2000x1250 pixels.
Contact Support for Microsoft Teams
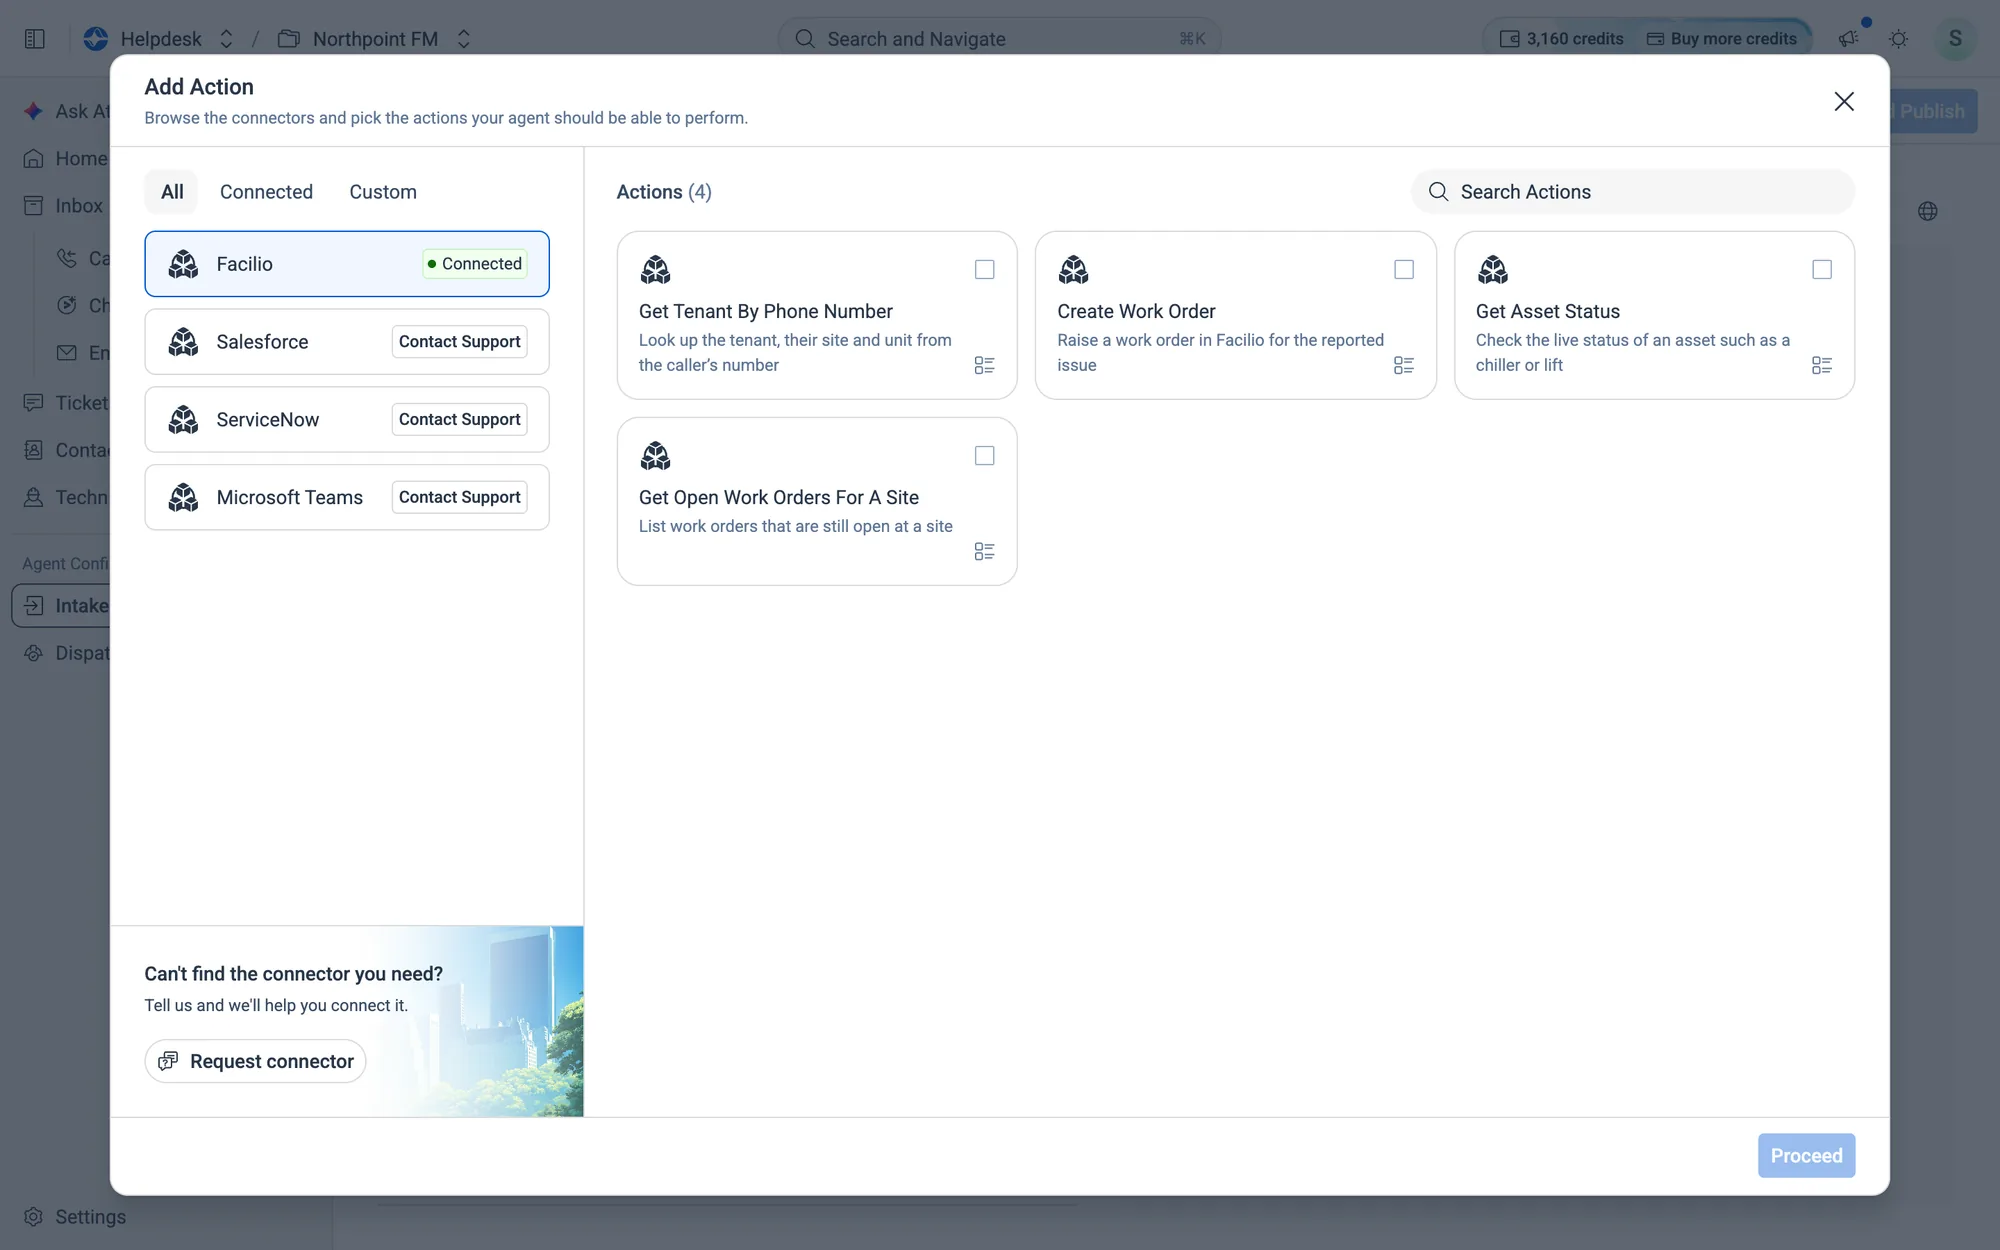460,497
